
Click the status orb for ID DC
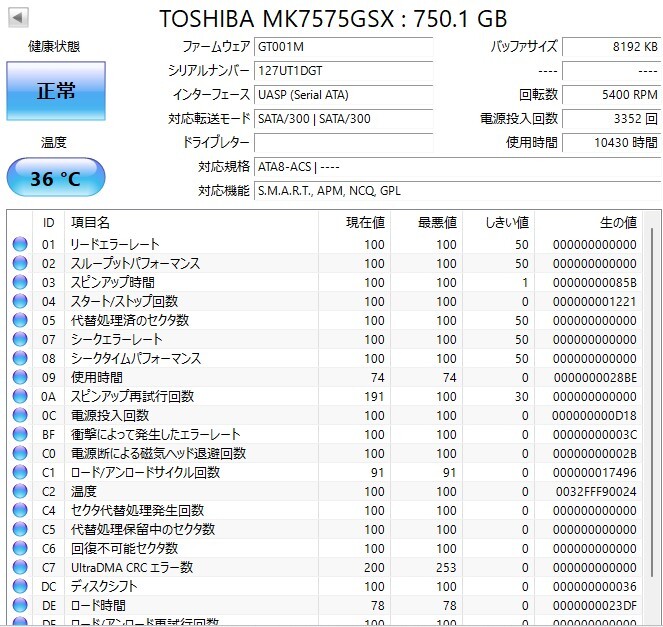click(x=20, y=586)
